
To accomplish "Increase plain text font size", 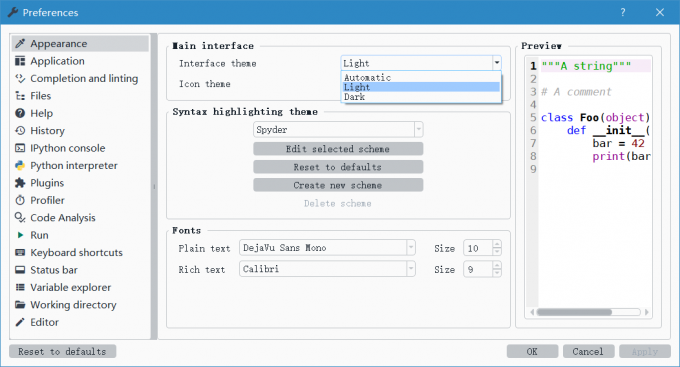I will pos(497,244).
